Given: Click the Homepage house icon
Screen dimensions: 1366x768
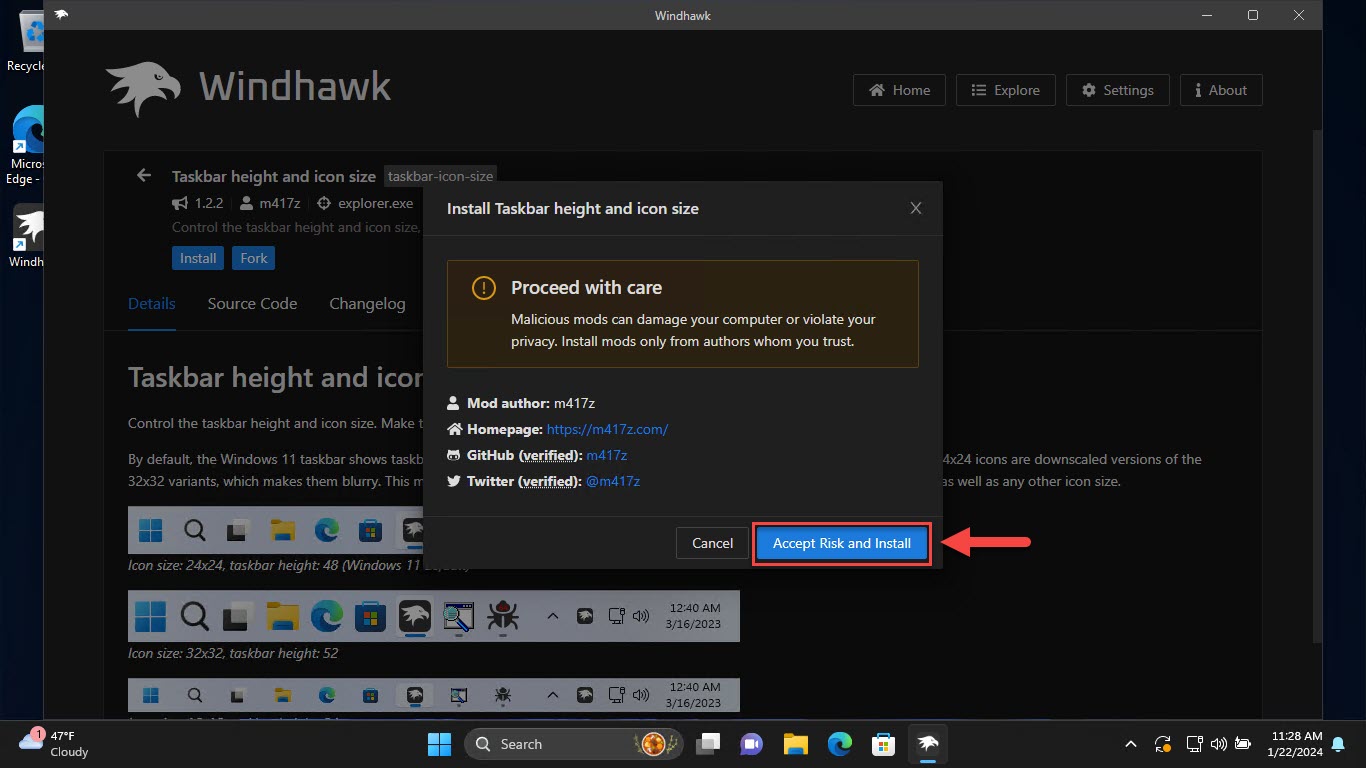Looking at the screenshot, I should click(x=454, y=429).
